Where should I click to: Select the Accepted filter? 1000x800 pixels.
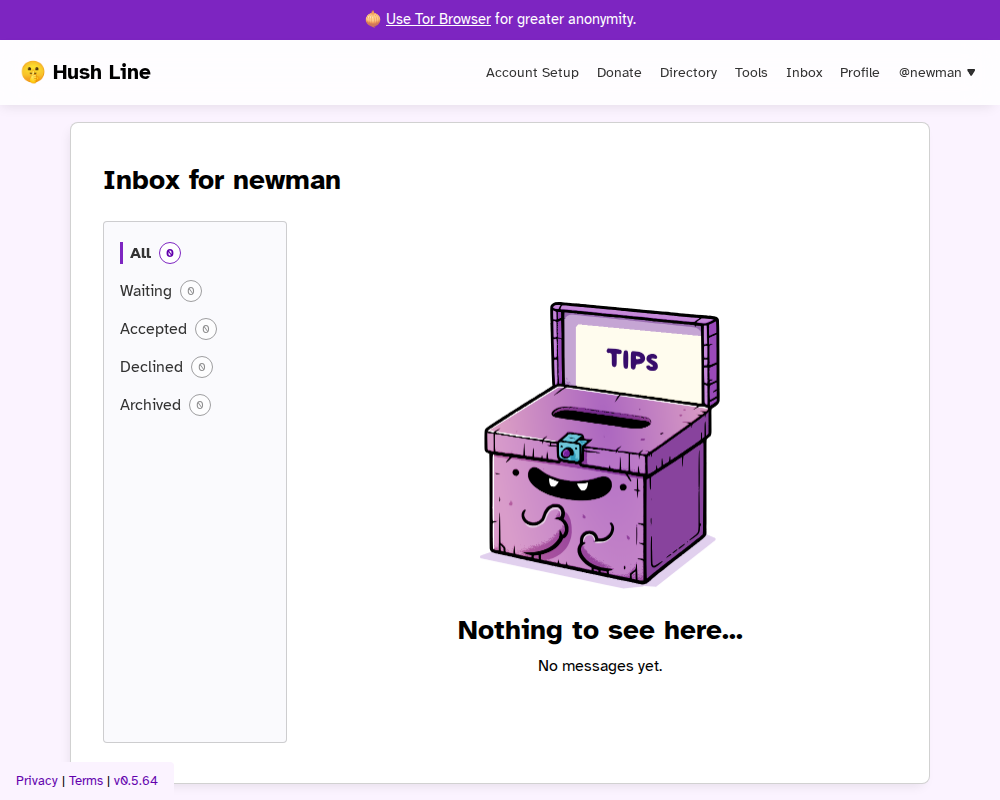click(x=153, y=329)
